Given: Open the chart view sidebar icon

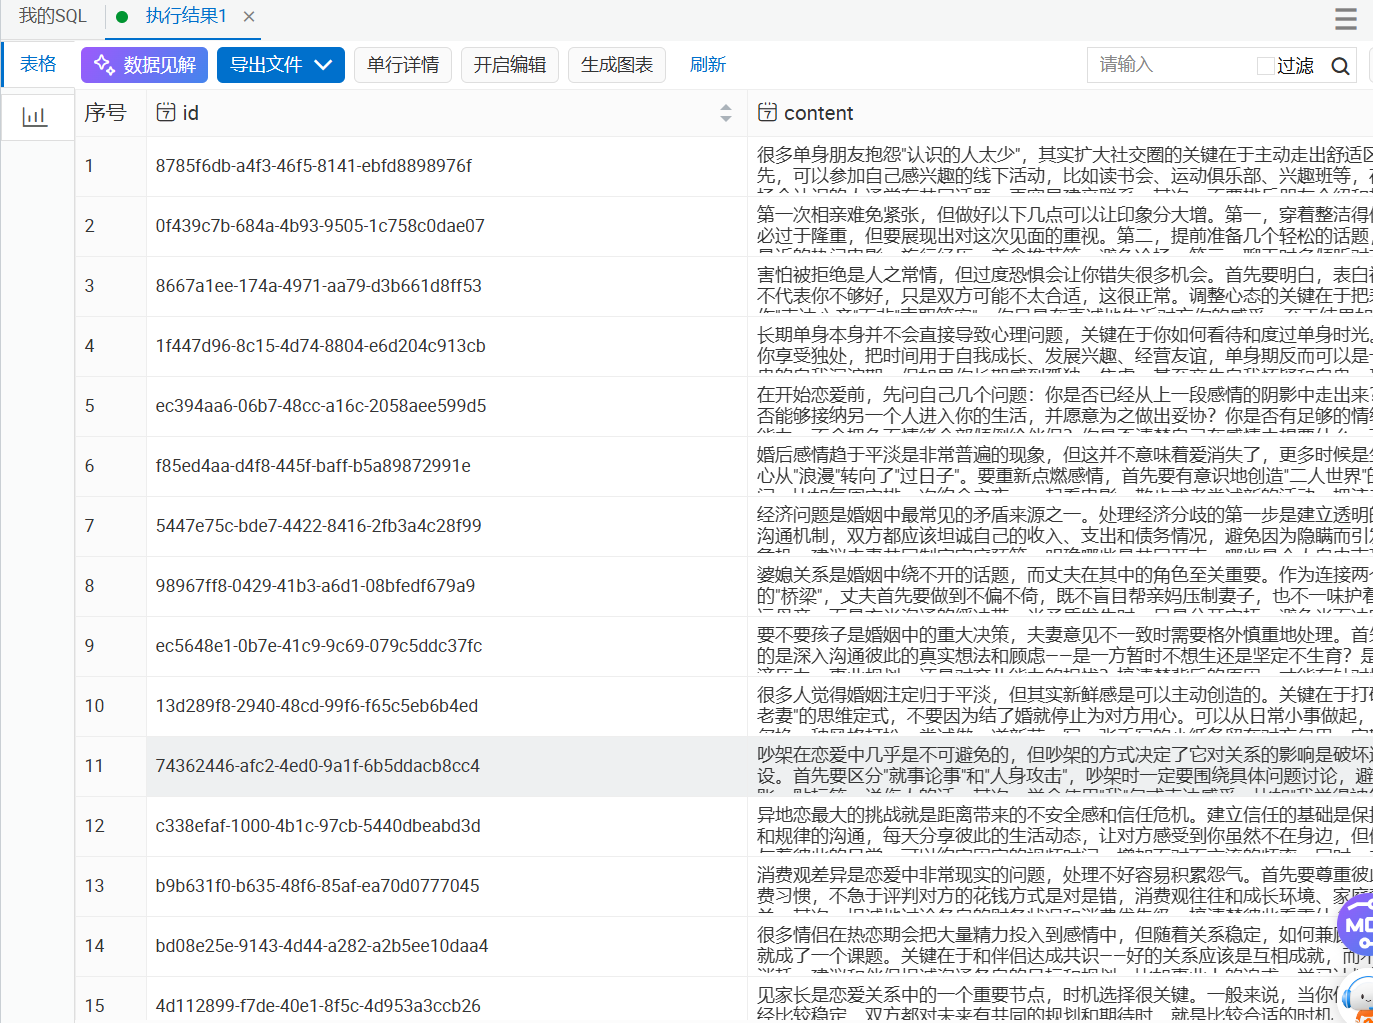Looking at the screenshot, I should [x=35, y=117].
